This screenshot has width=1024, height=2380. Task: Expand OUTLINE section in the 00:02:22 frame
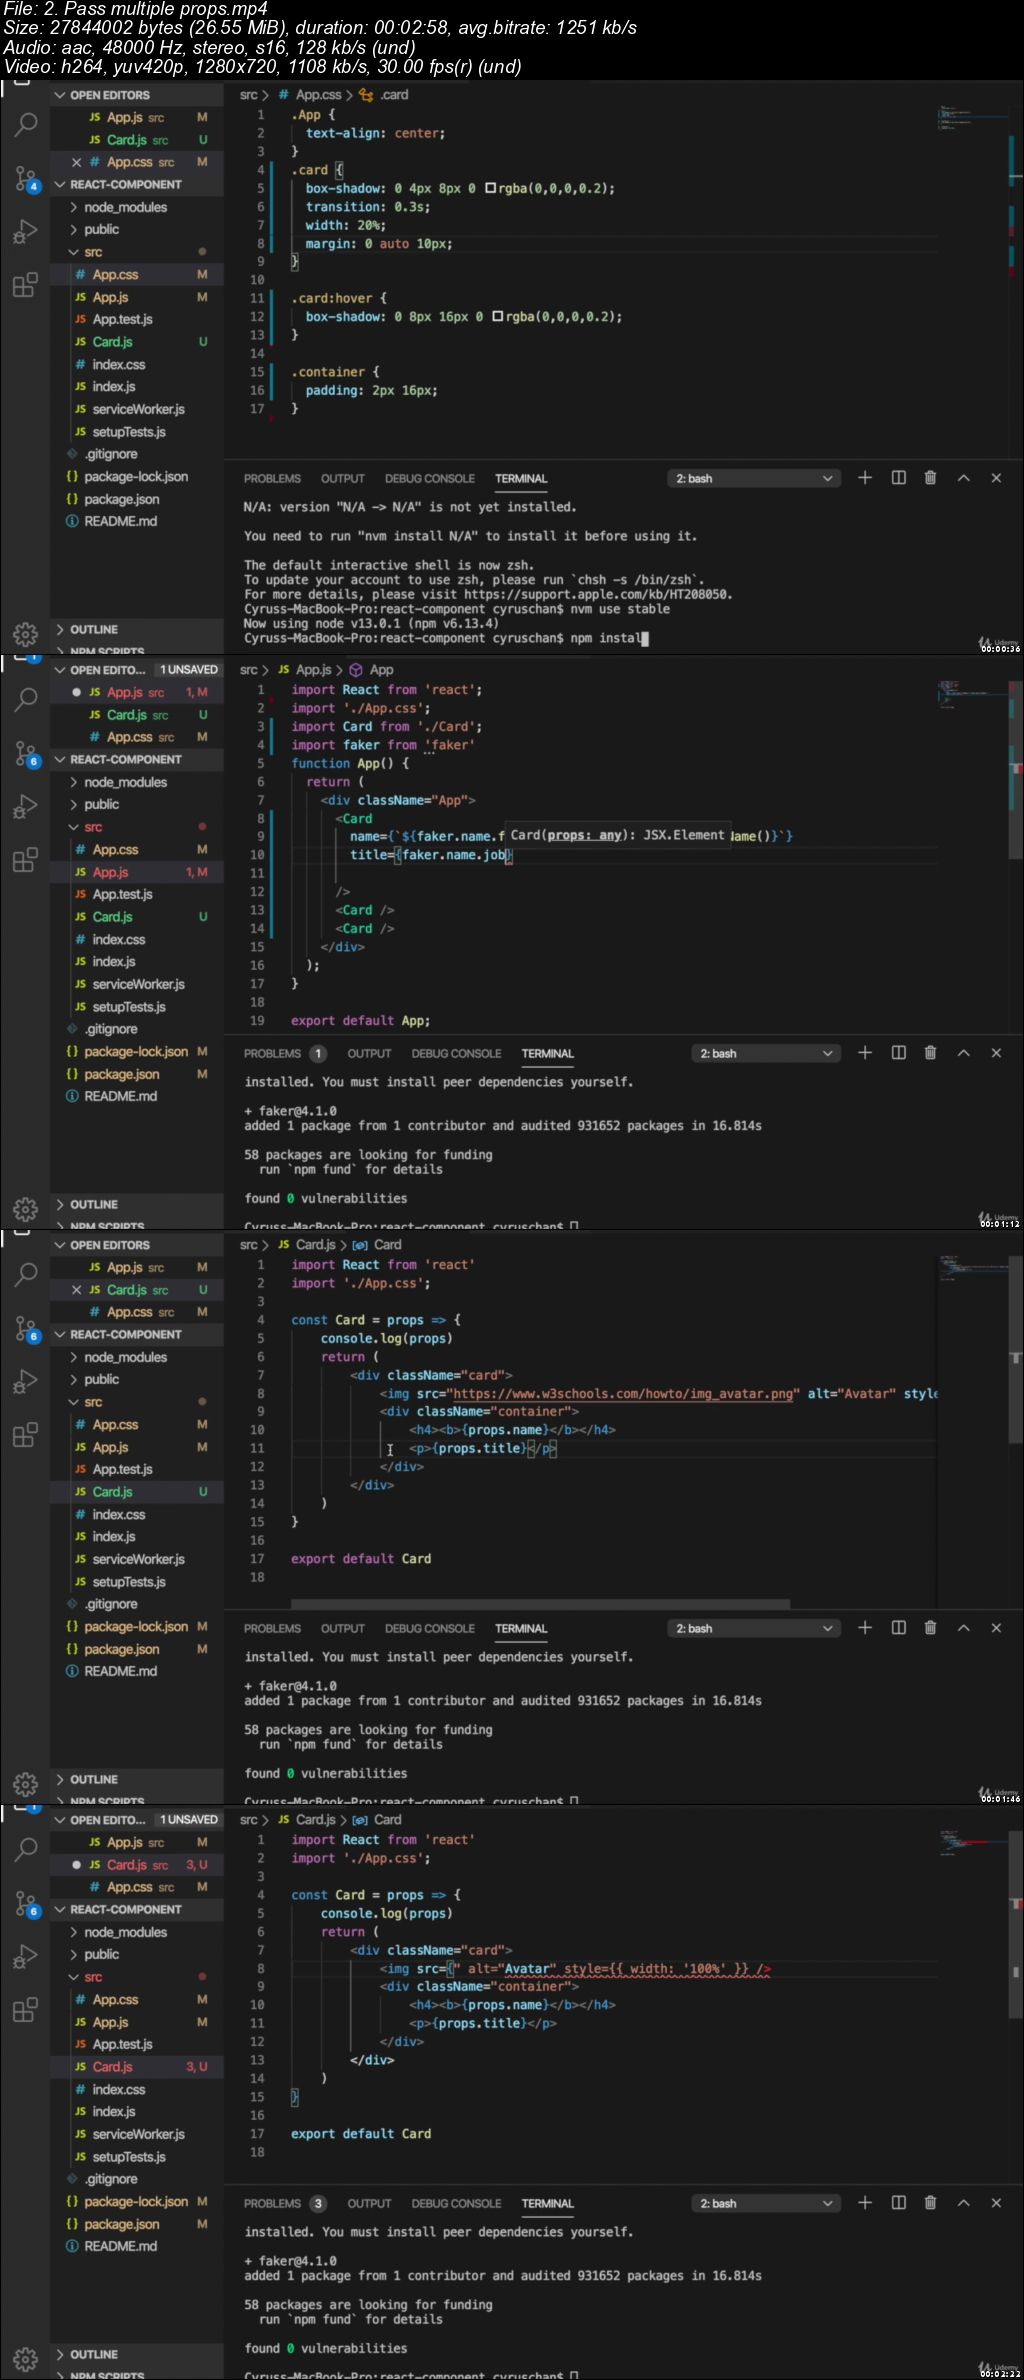[x=93, y=2354]
